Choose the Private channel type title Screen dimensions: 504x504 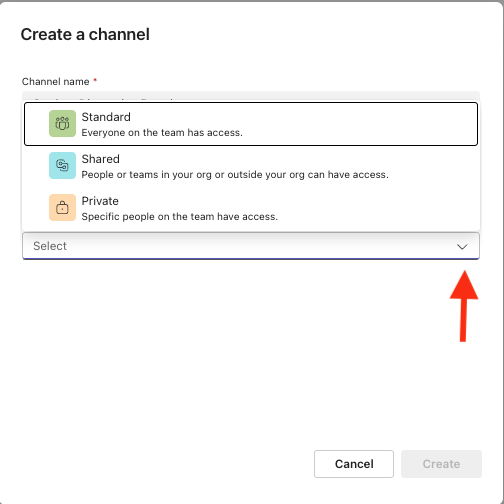100,201
